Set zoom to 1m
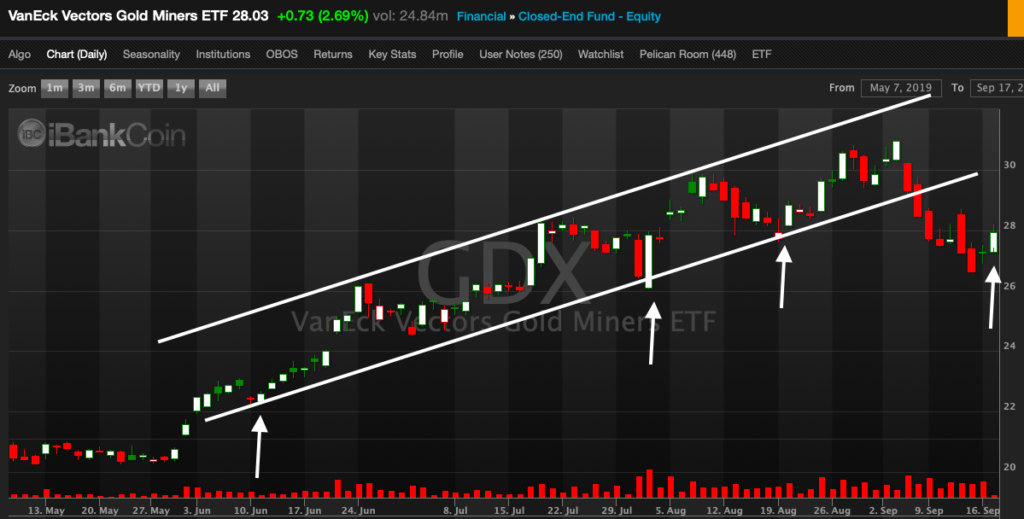This screenshot has width=1024, height=519. 54,88
